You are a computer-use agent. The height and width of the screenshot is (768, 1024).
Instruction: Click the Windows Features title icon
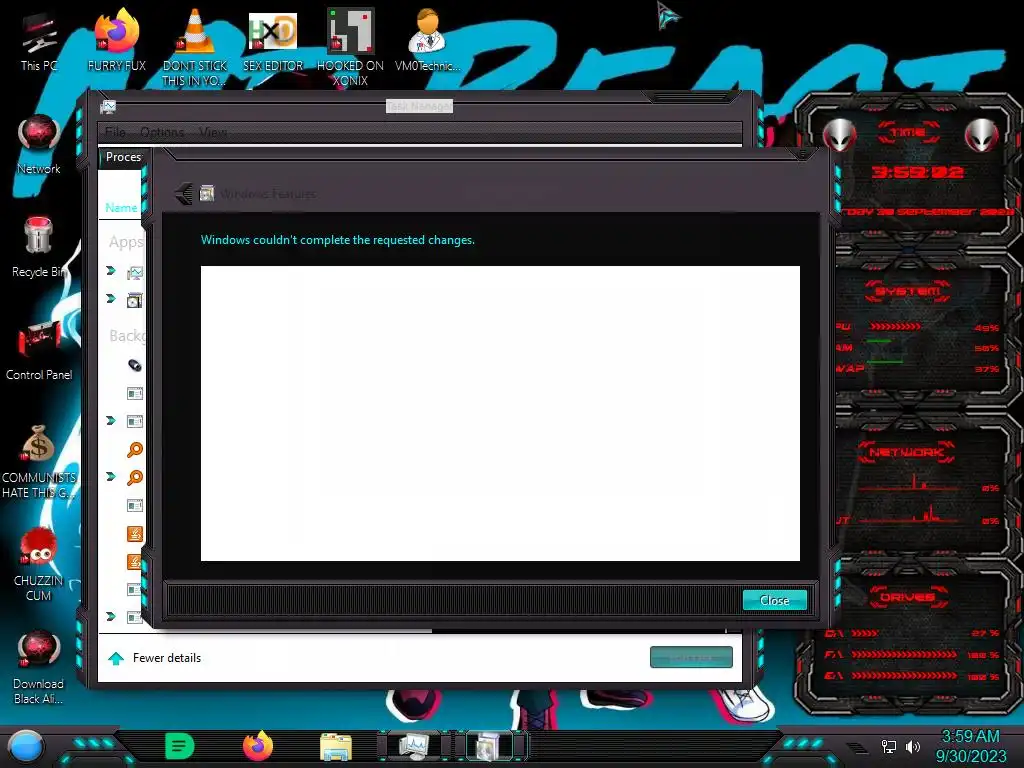point(207,193)
